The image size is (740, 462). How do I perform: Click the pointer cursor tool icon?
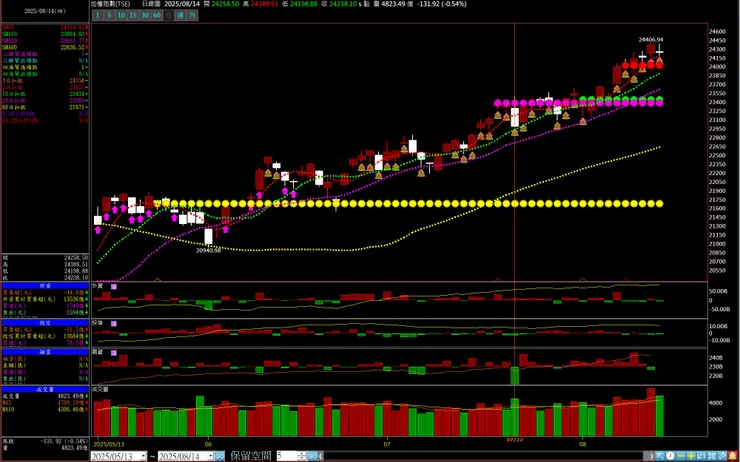660,456
